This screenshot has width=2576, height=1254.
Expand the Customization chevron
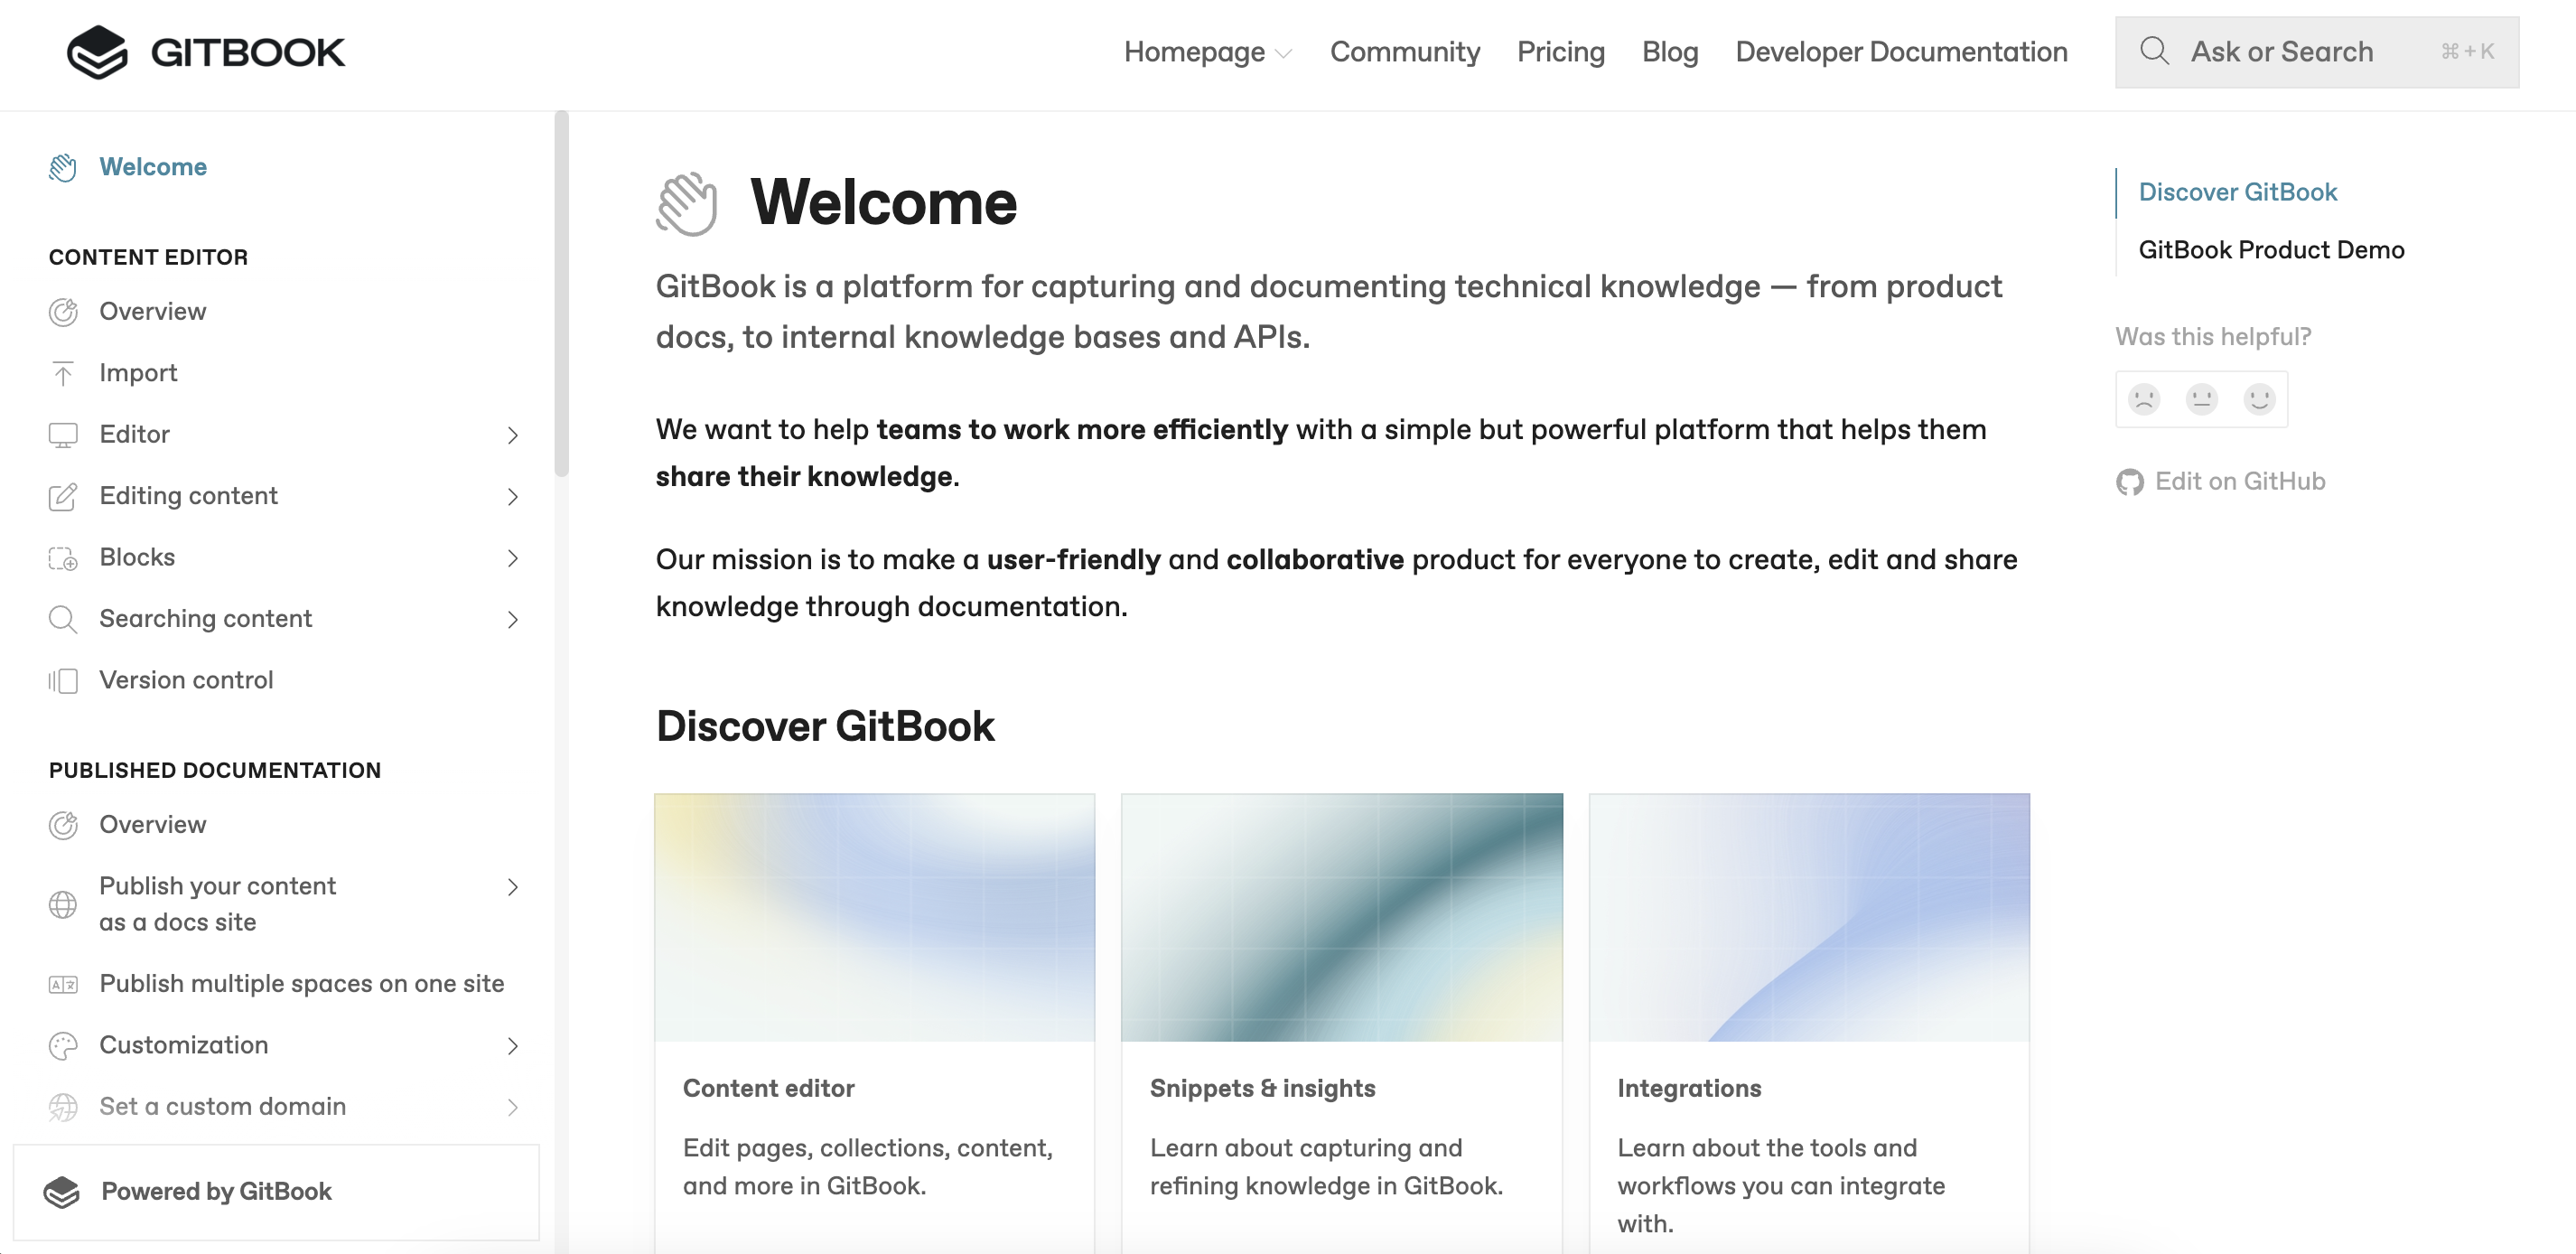click(x=512, y=1046)
